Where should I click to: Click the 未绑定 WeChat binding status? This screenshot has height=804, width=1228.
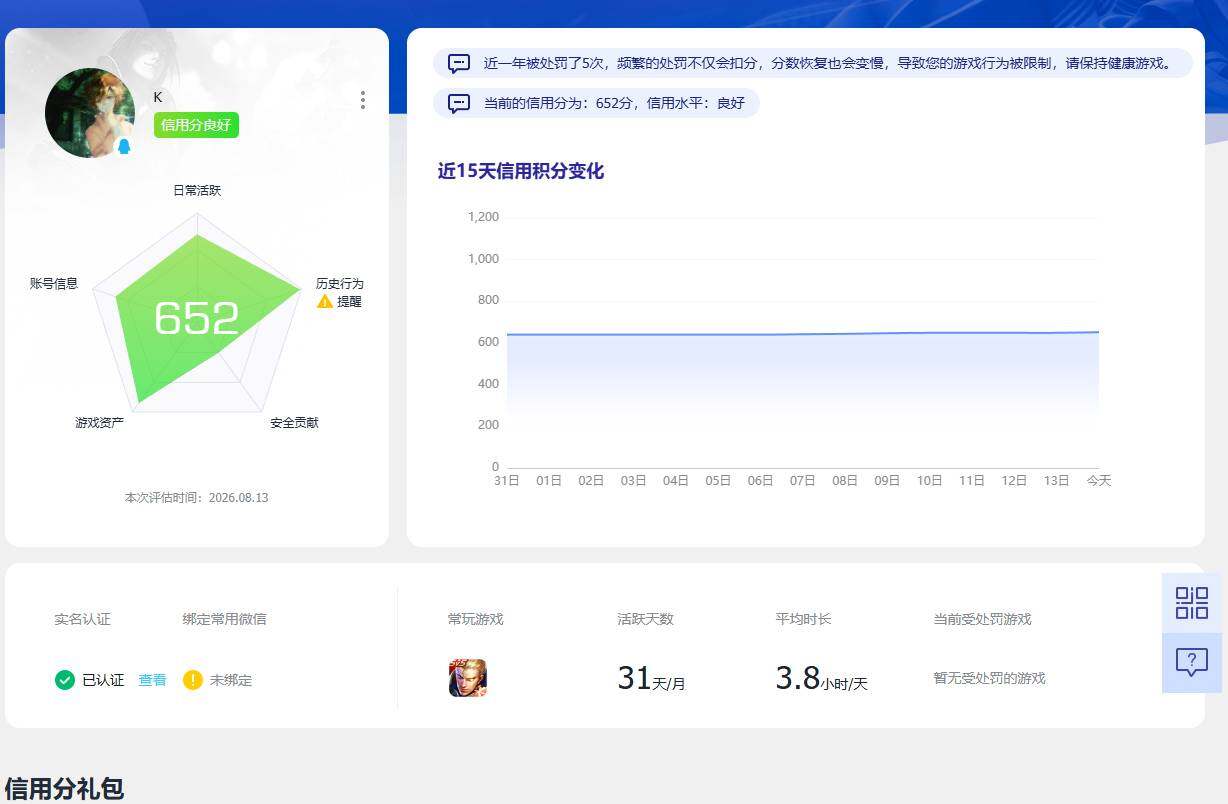(231, 680)
